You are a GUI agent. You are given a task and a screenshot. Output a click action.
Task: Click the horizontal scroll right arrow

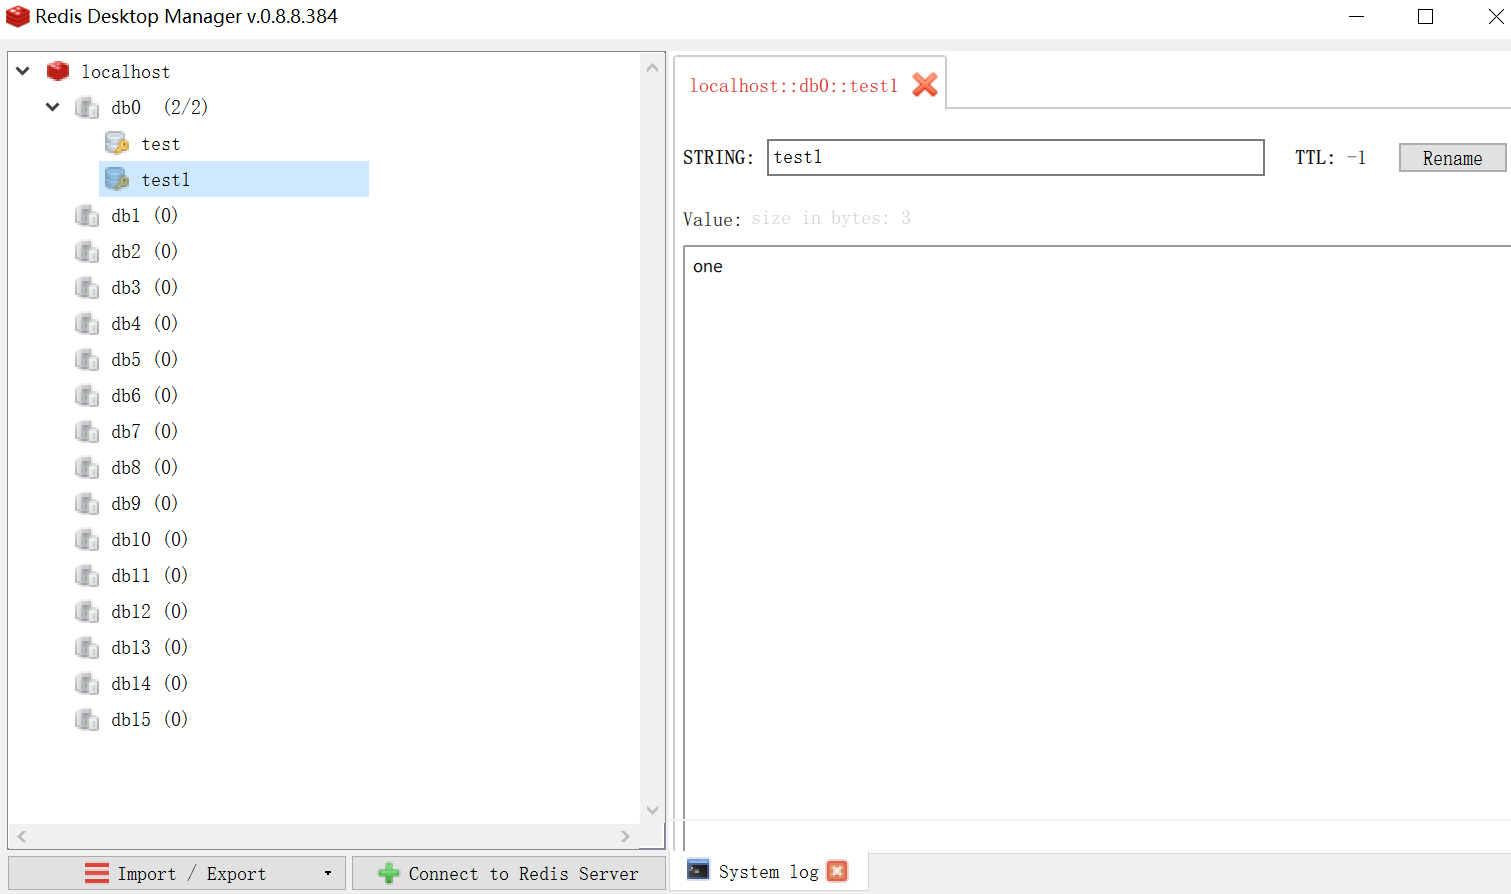(625, 836)
